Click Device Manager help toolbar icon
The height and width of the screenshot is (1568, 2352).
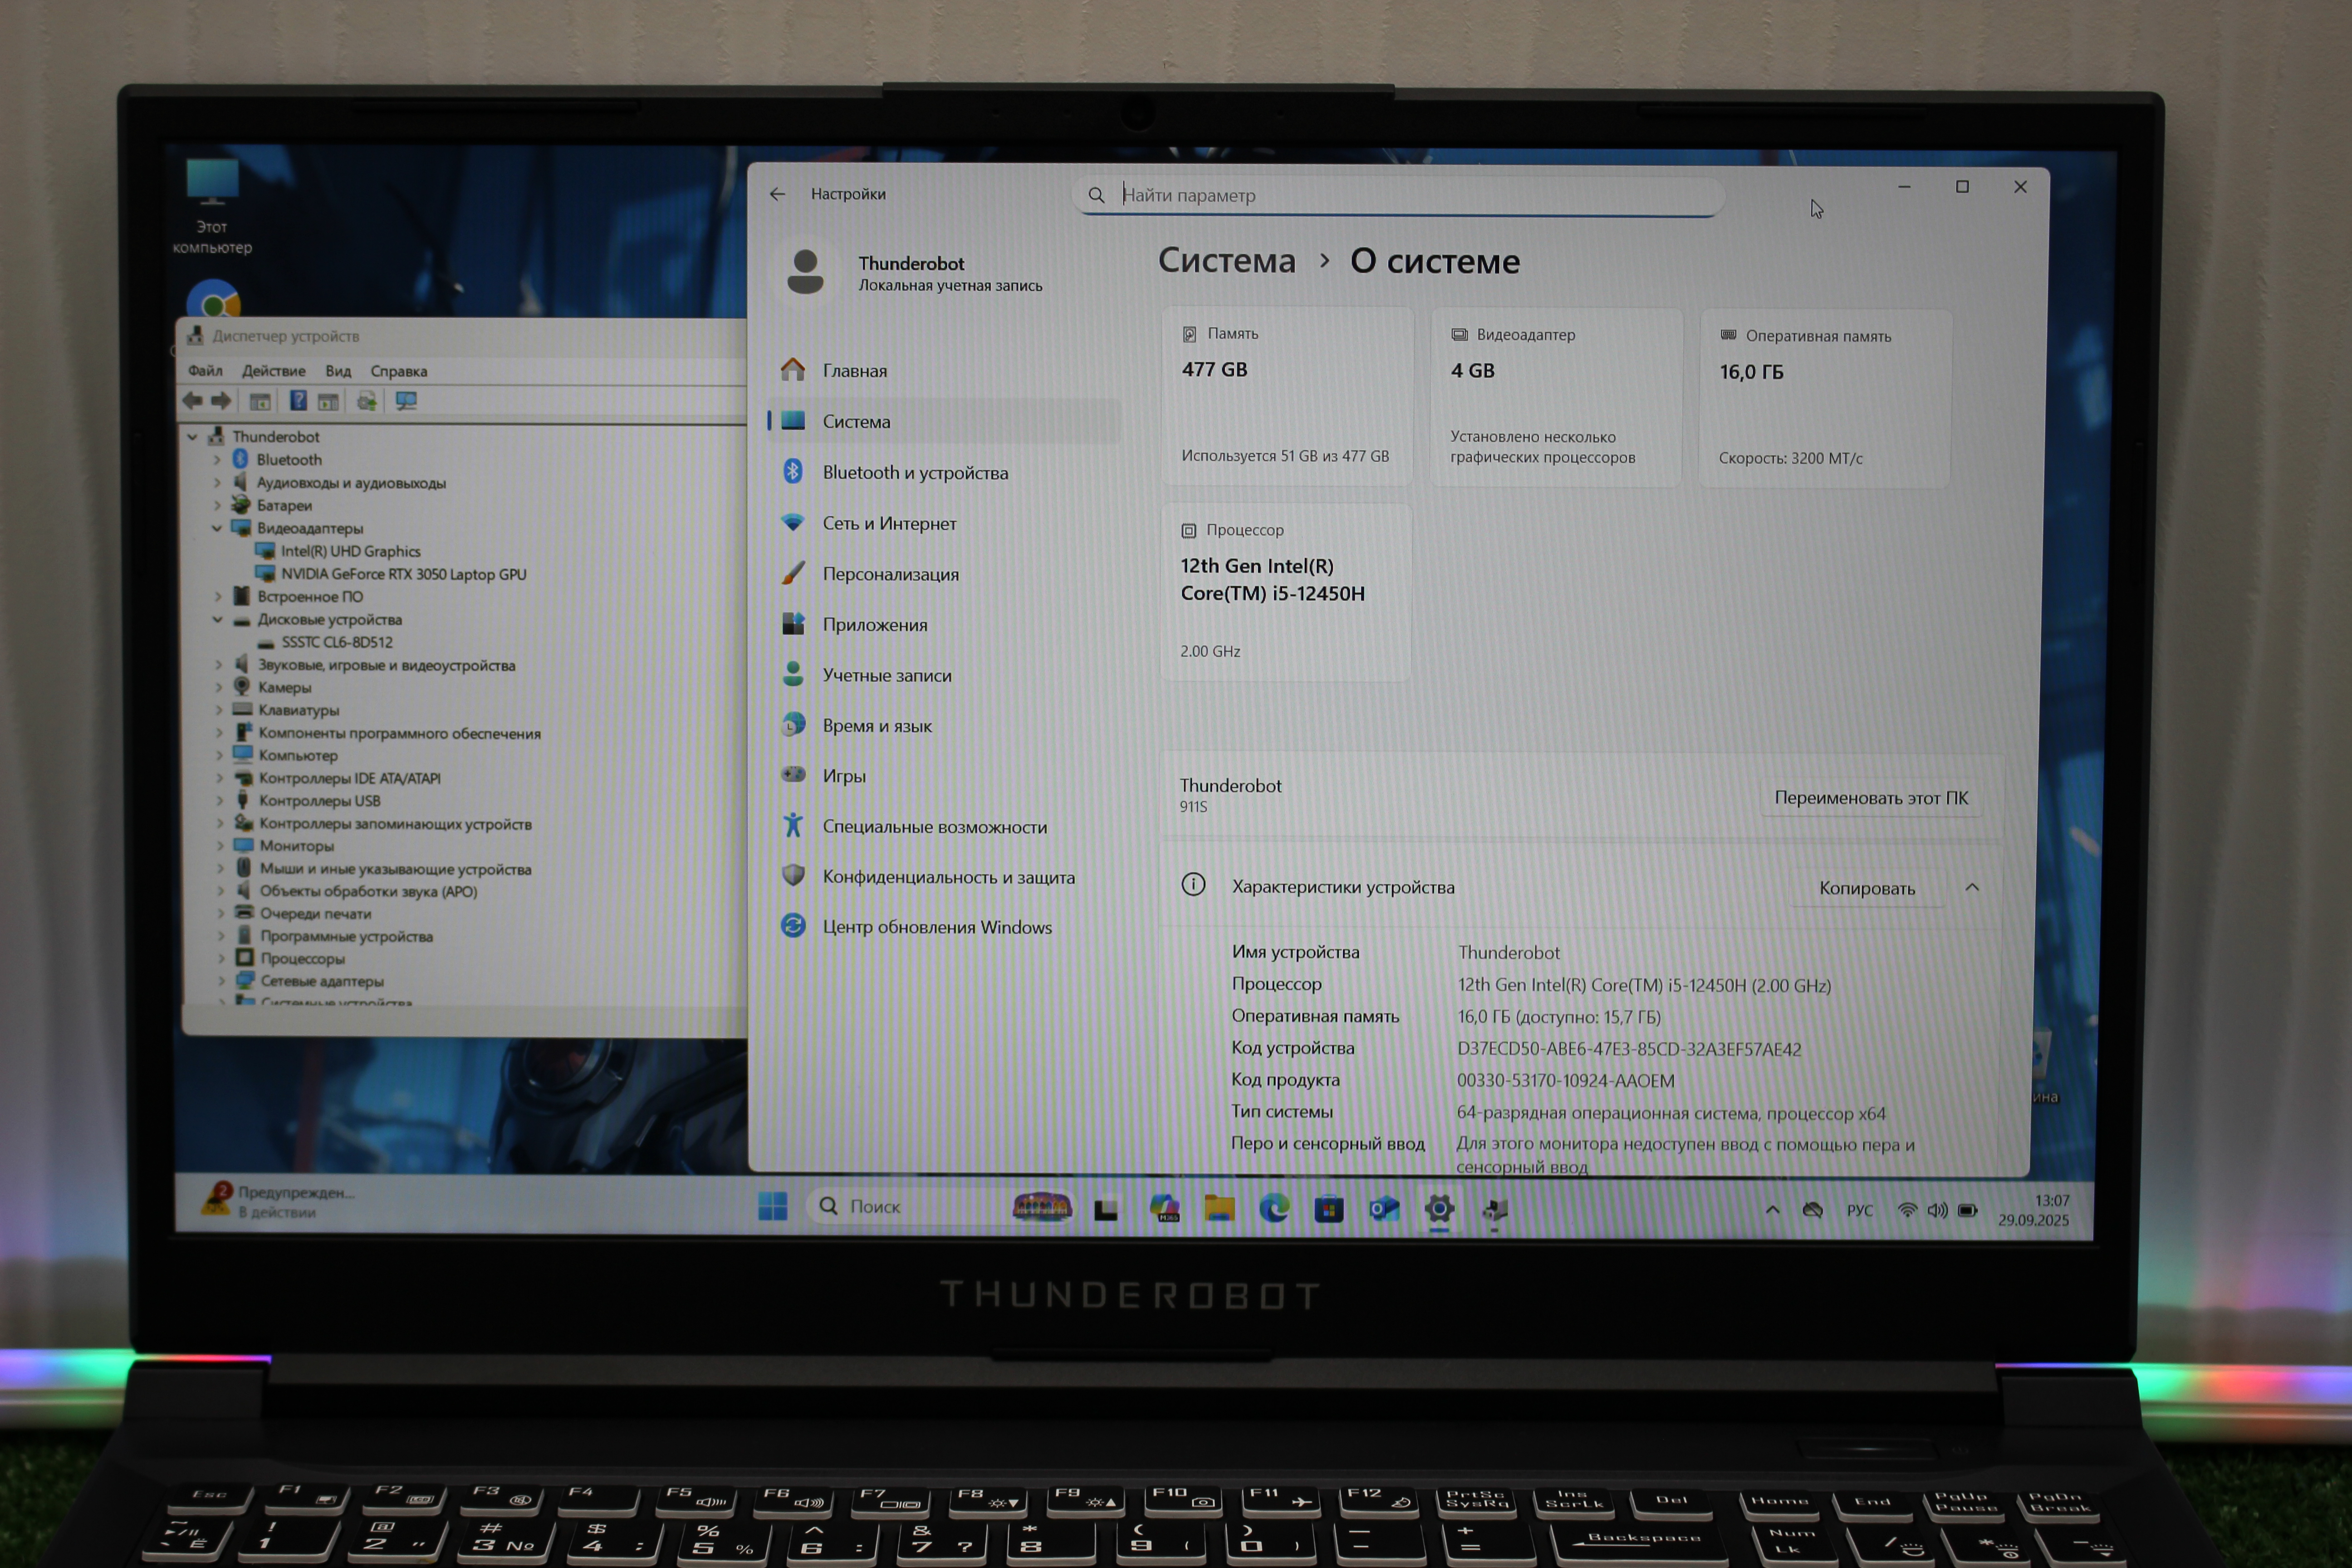coord(298,401)
